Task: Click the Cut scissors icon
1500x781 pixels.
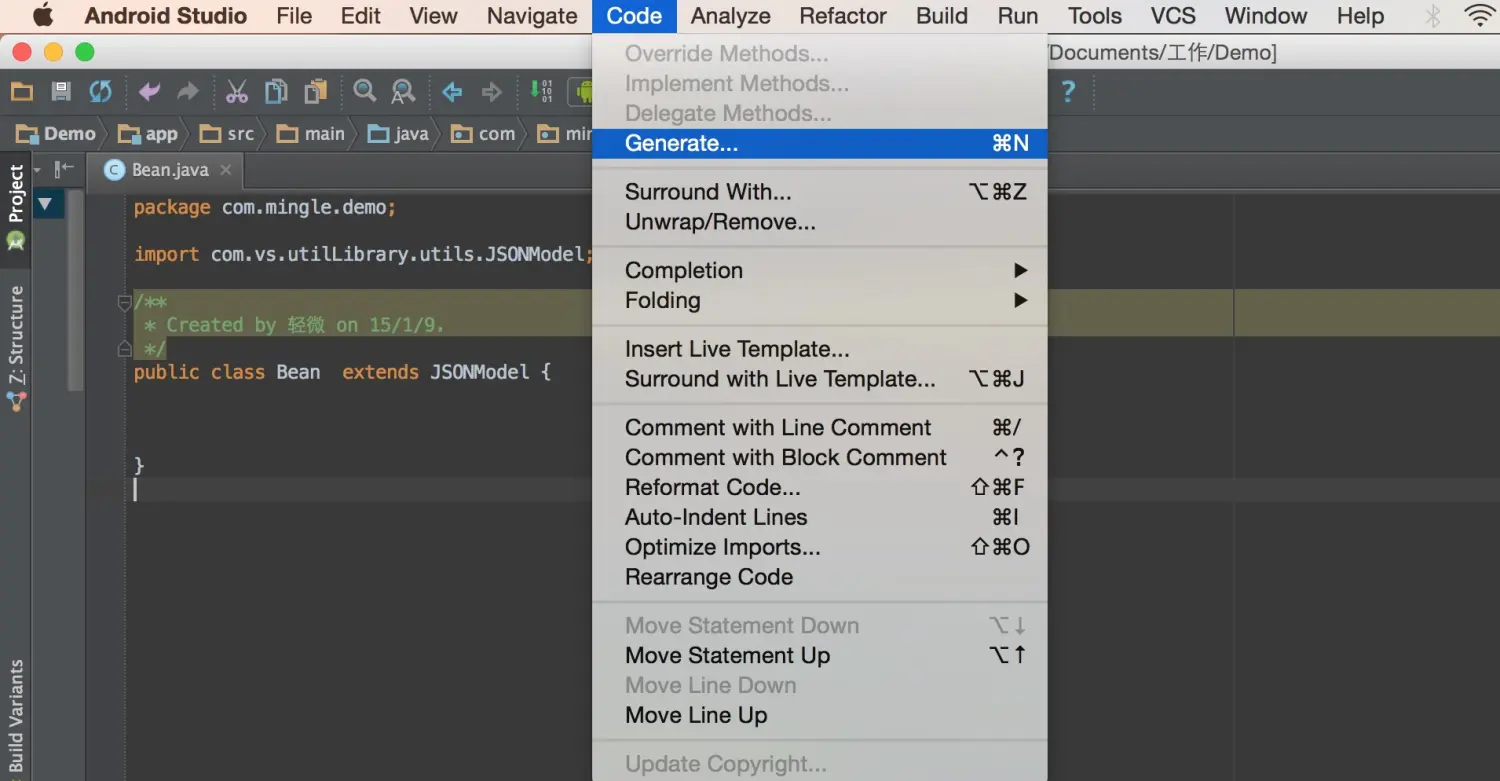Action: [x=237, y=92]
